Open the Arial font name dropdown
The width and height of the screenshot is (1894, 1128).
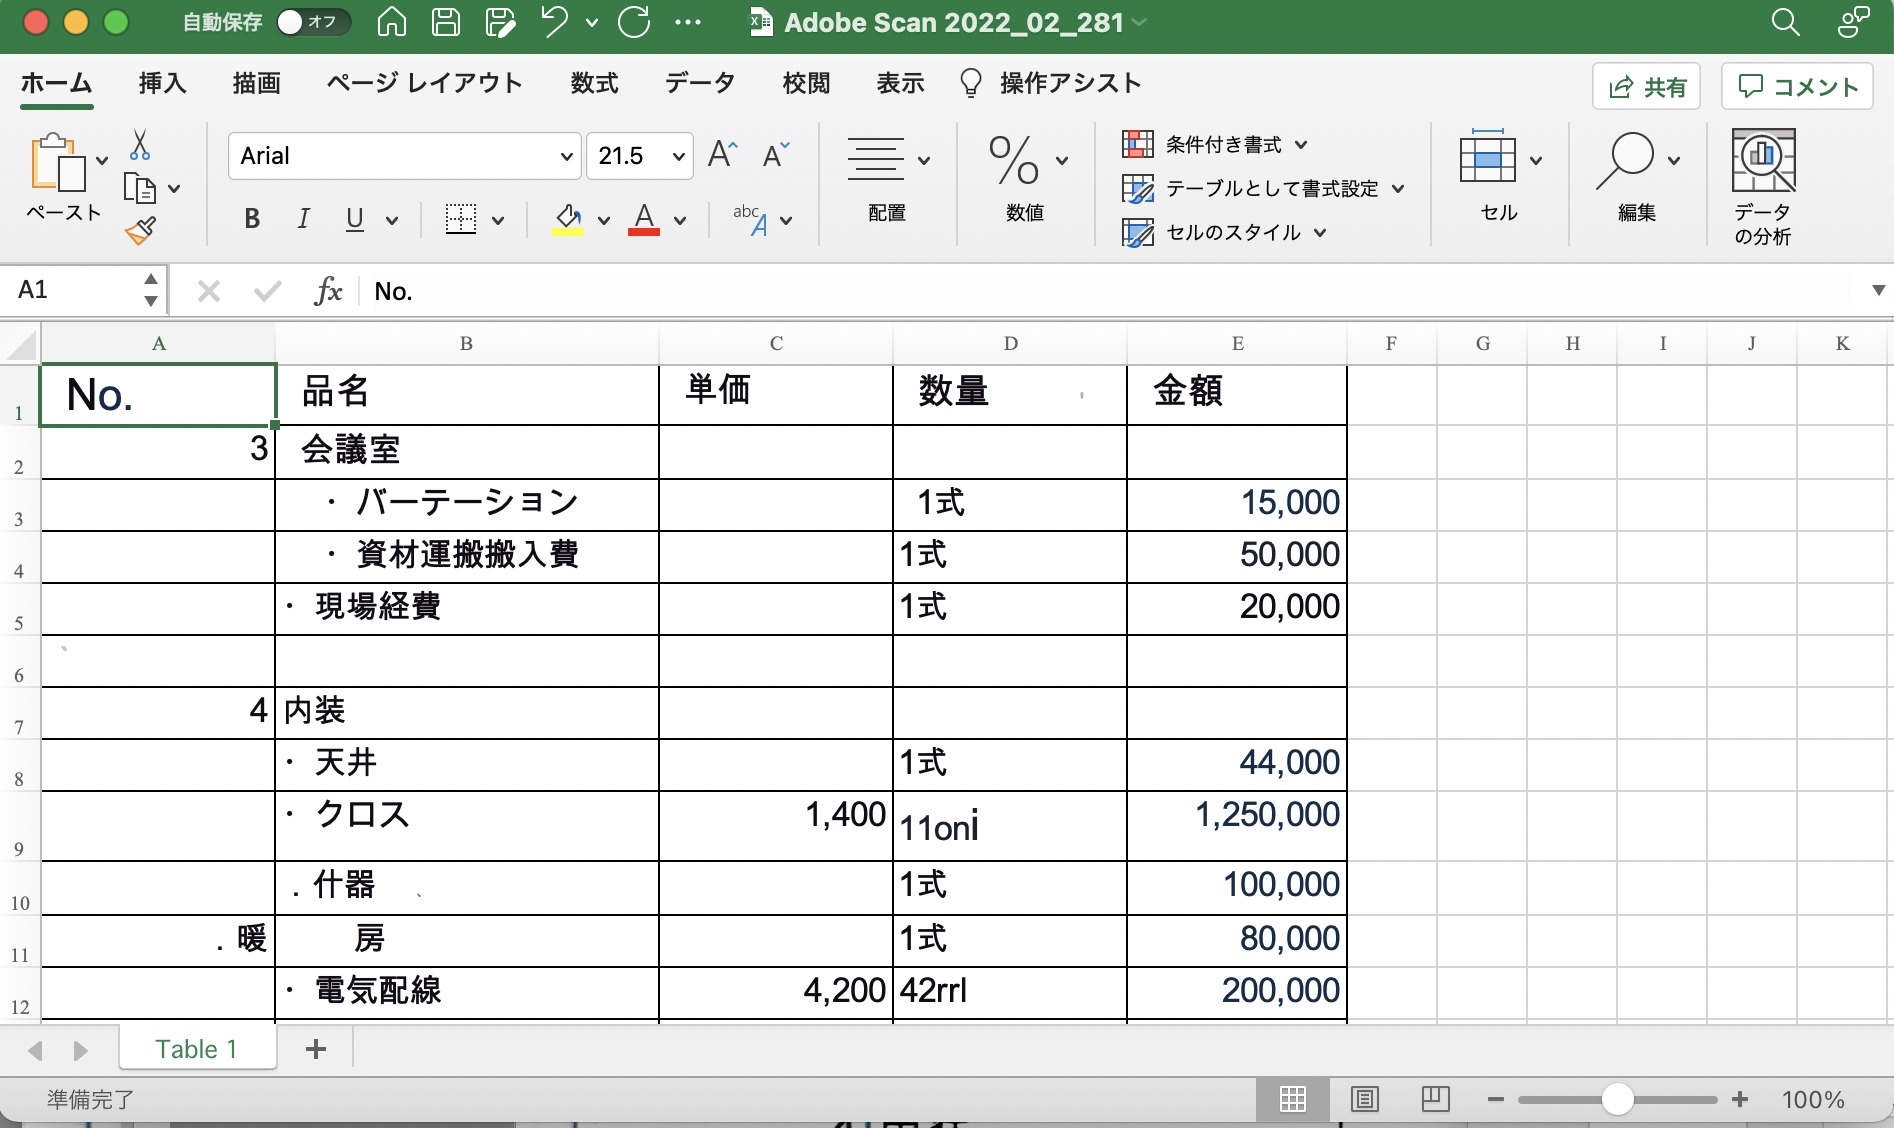tap(566, 156)
